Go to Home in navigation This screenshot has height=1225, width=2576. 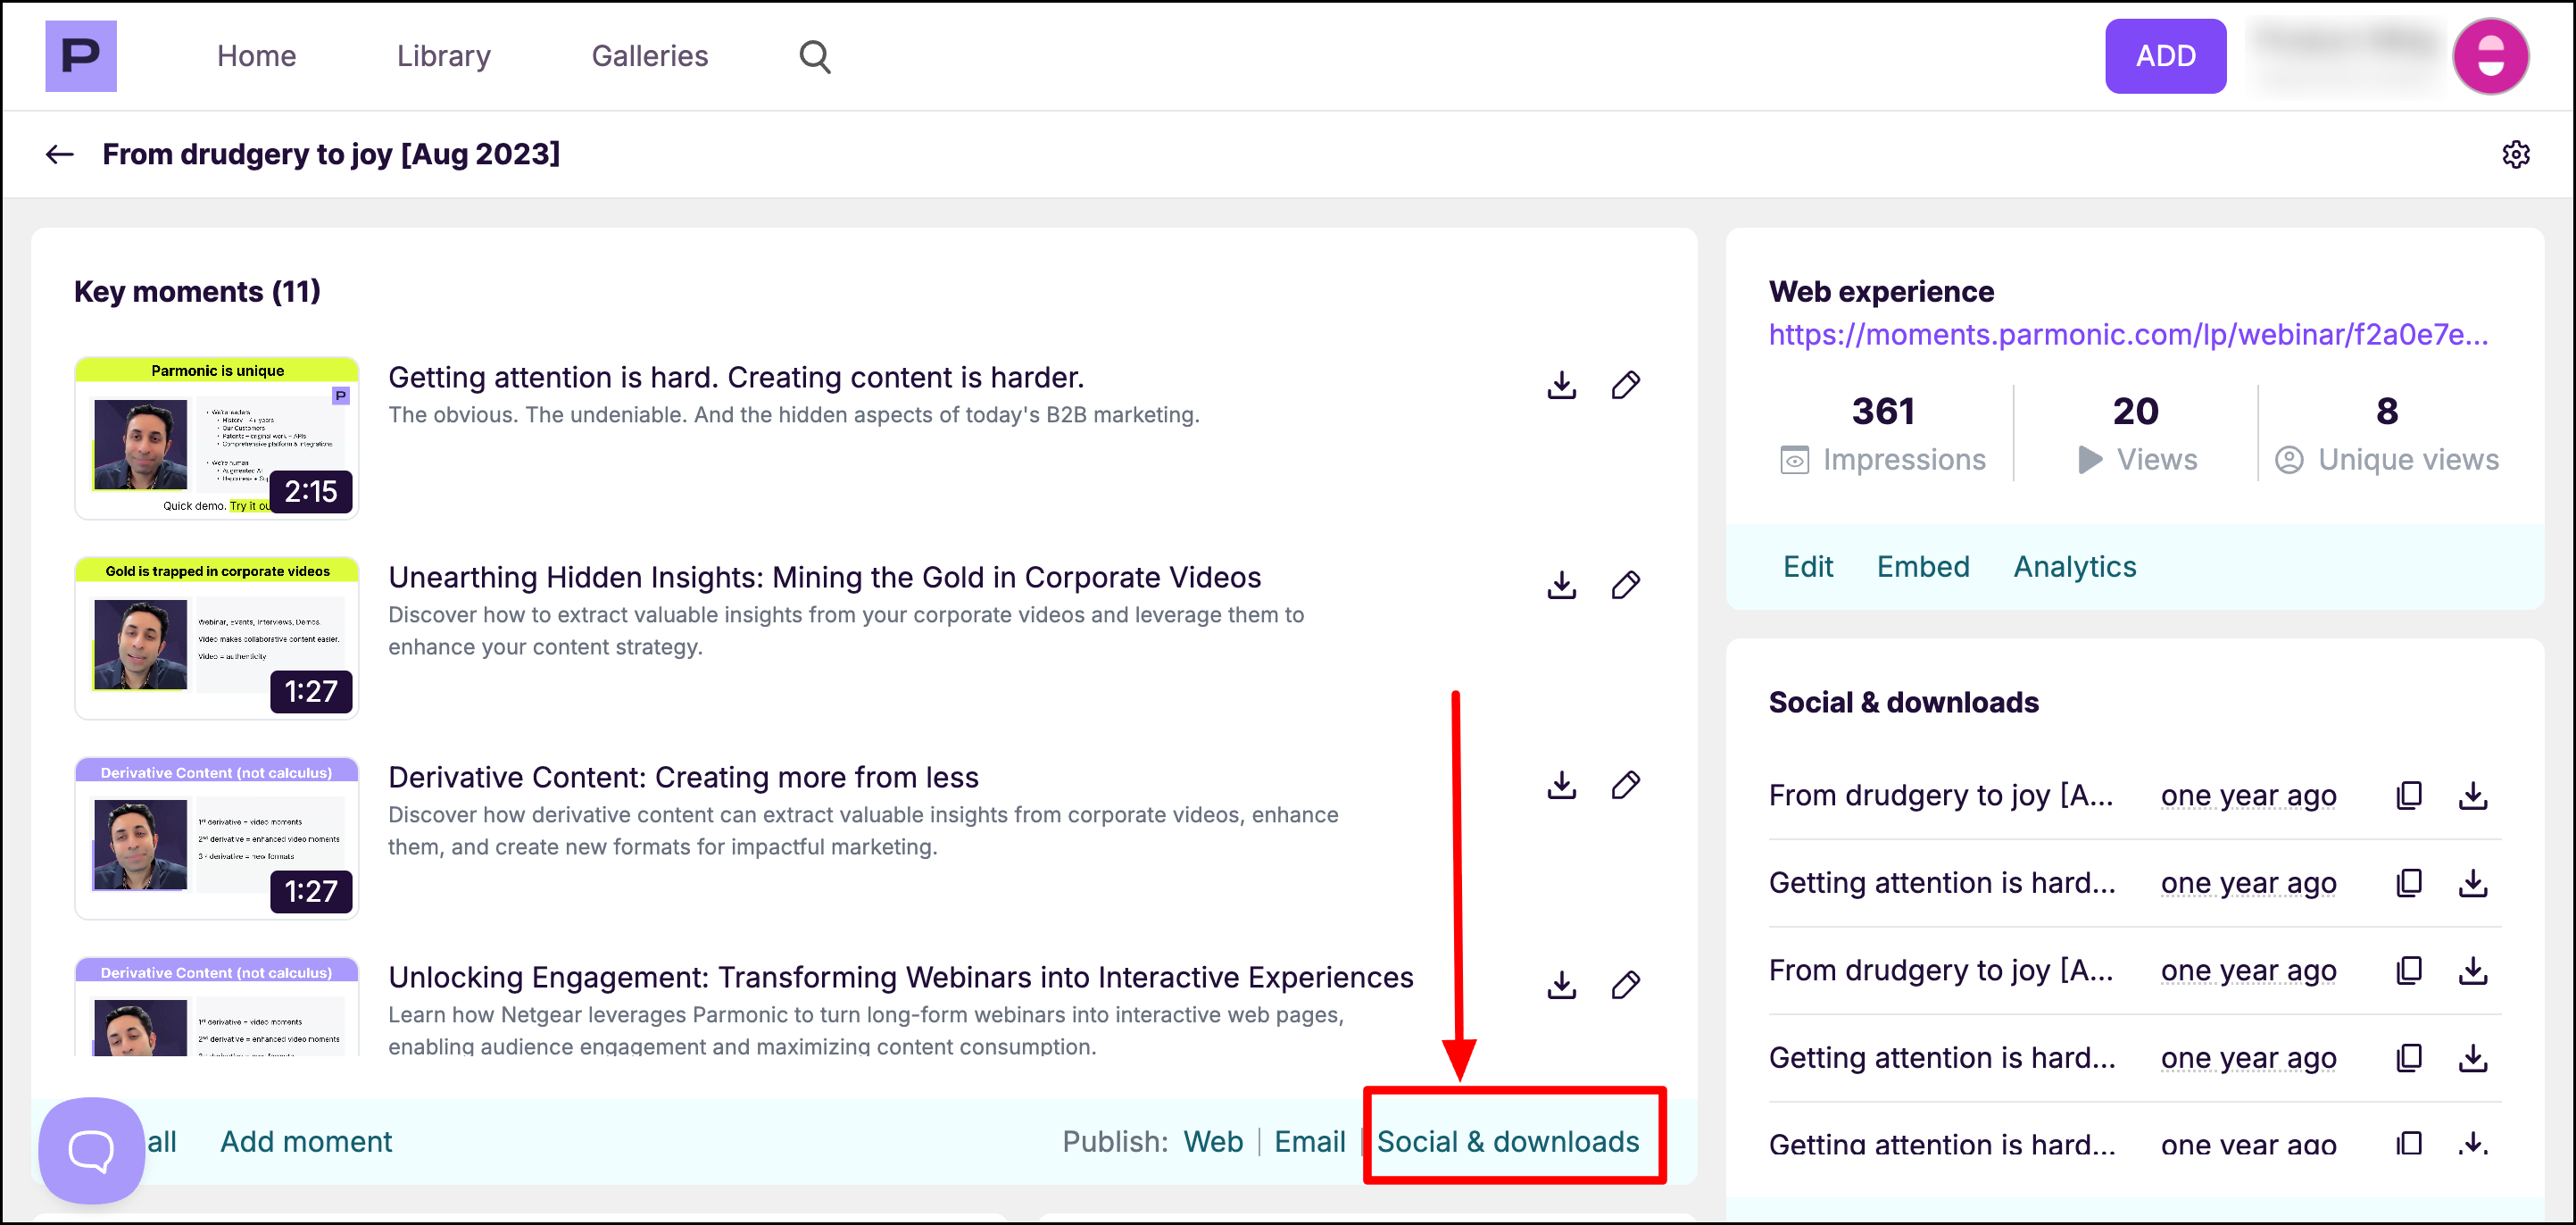click(256, 56)
